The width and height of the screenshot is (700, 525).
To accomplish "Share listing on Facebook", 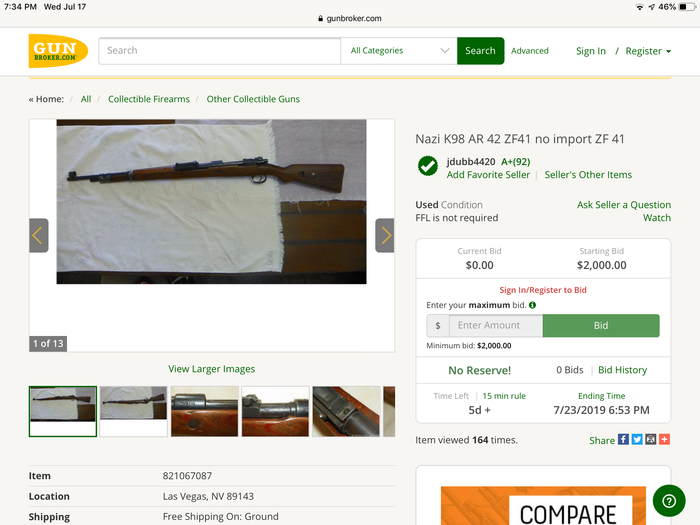I will coord(624,440).
